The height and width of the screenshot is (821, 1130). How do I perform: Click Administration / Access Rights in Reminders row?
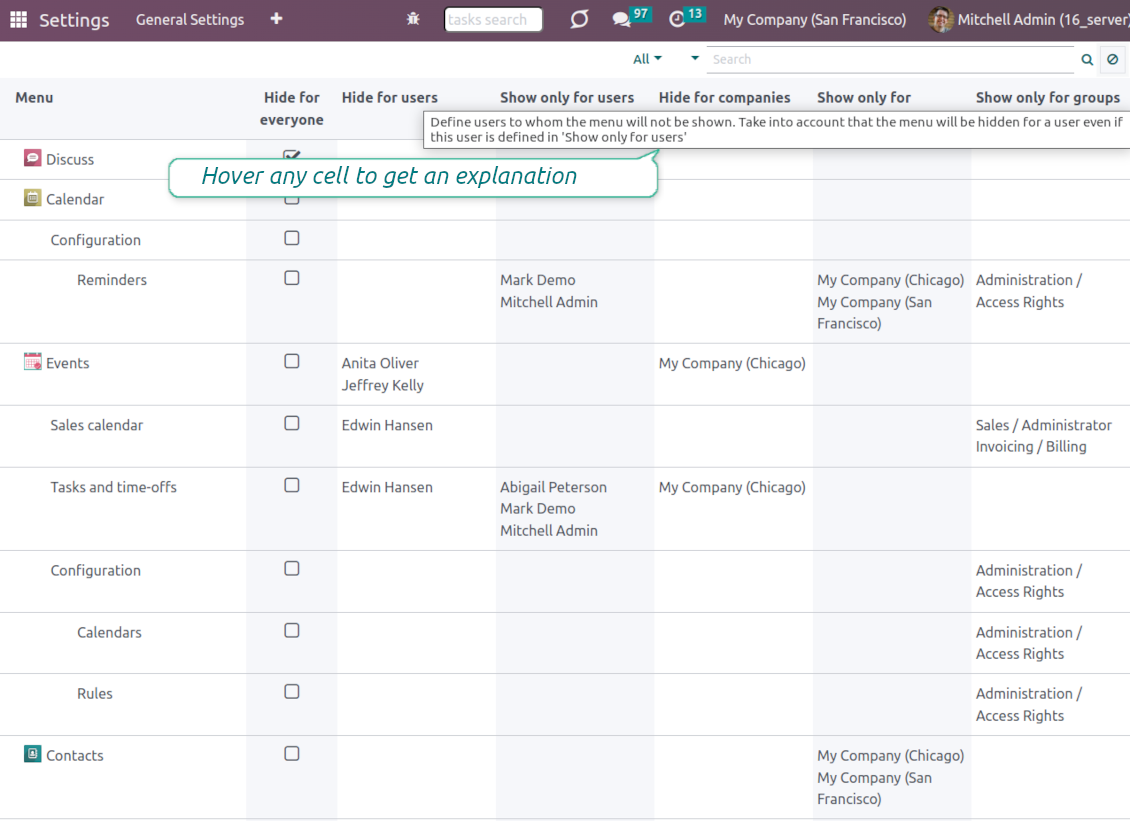(x=1028, y=290)
